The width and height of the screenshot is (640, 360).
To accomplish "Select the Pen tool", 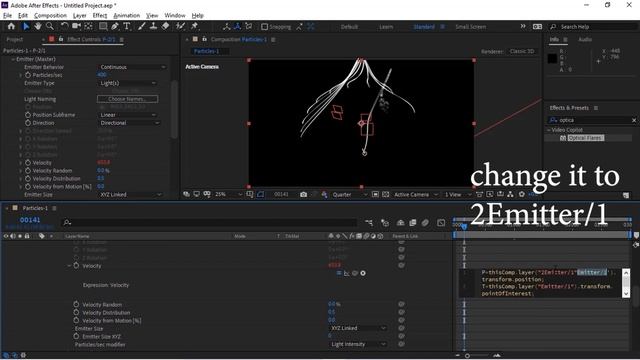I will [x=115, y=27].
